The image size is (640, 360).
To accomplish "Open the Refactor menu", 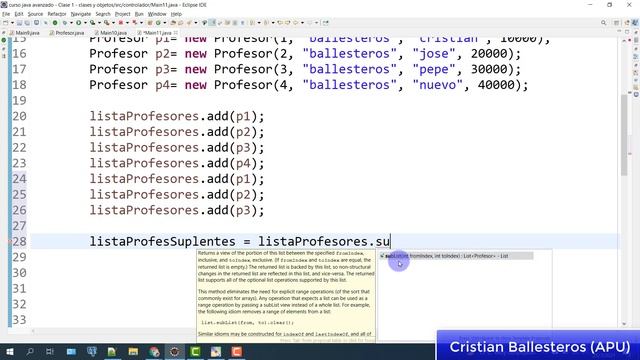I will tap(57, 14).
